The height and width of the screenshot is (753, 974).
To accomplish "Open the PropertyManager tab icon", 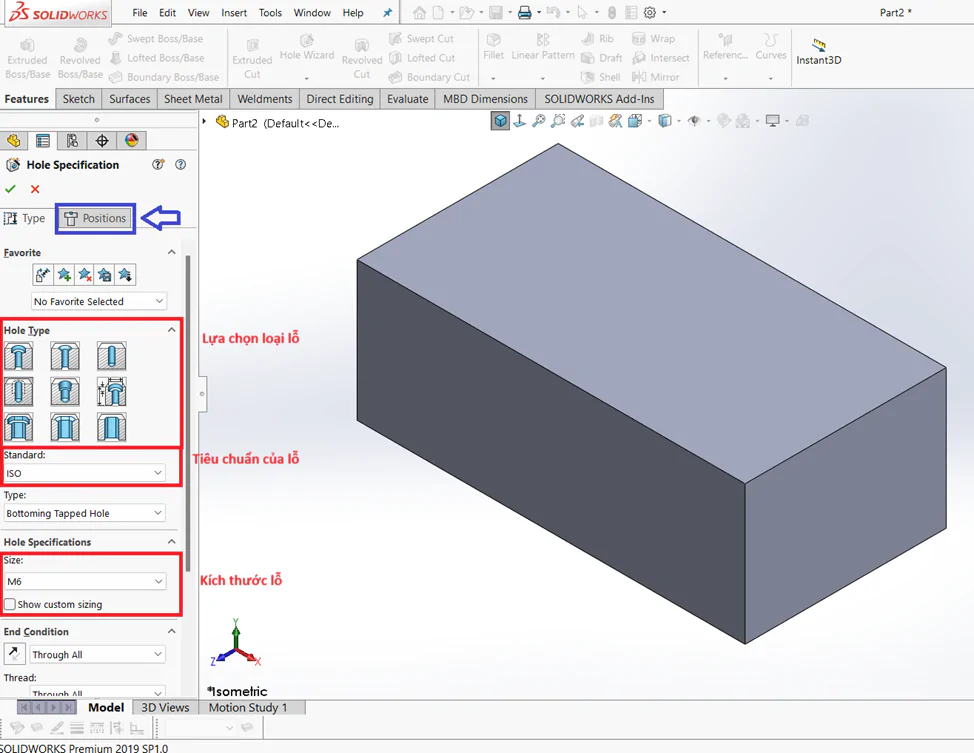I will click(x=43, y=140).
